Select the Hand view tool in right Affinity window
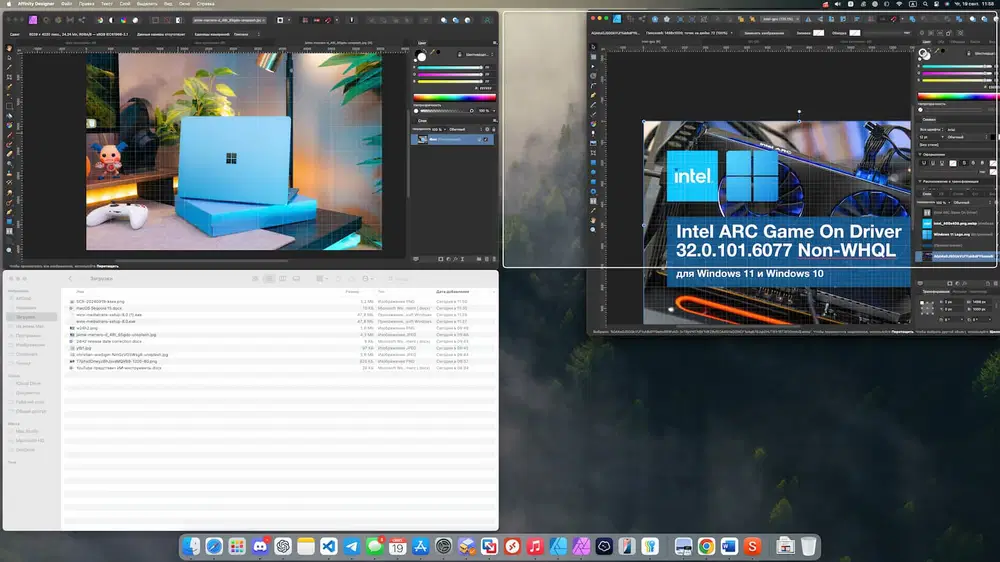 pyautogui.click(x=593, y=220)
